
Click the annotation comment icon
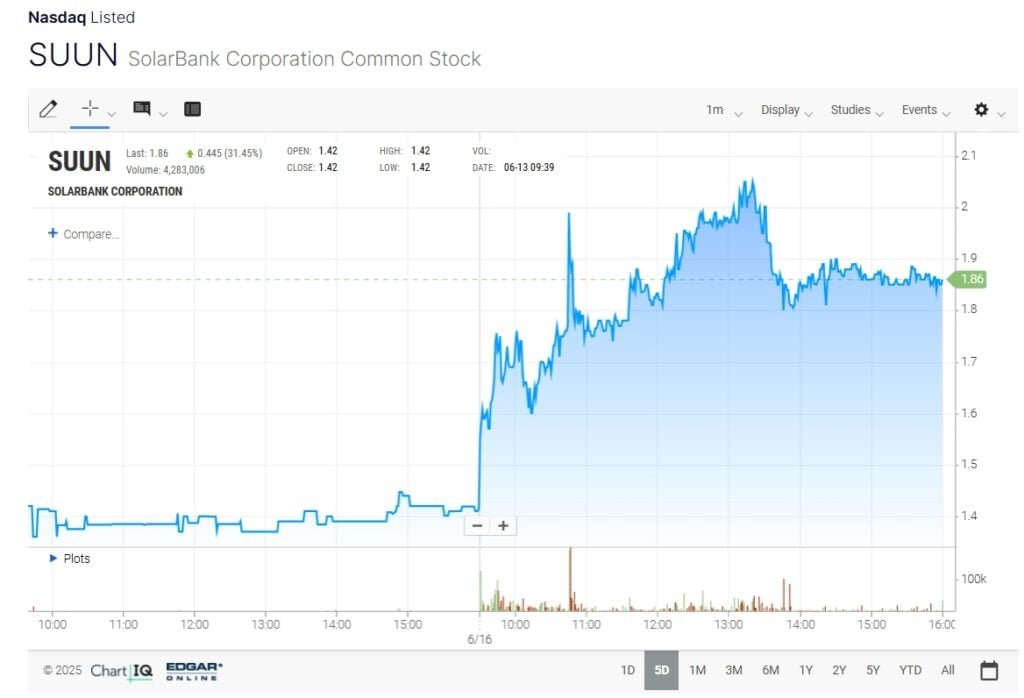(x=142, y=109)
